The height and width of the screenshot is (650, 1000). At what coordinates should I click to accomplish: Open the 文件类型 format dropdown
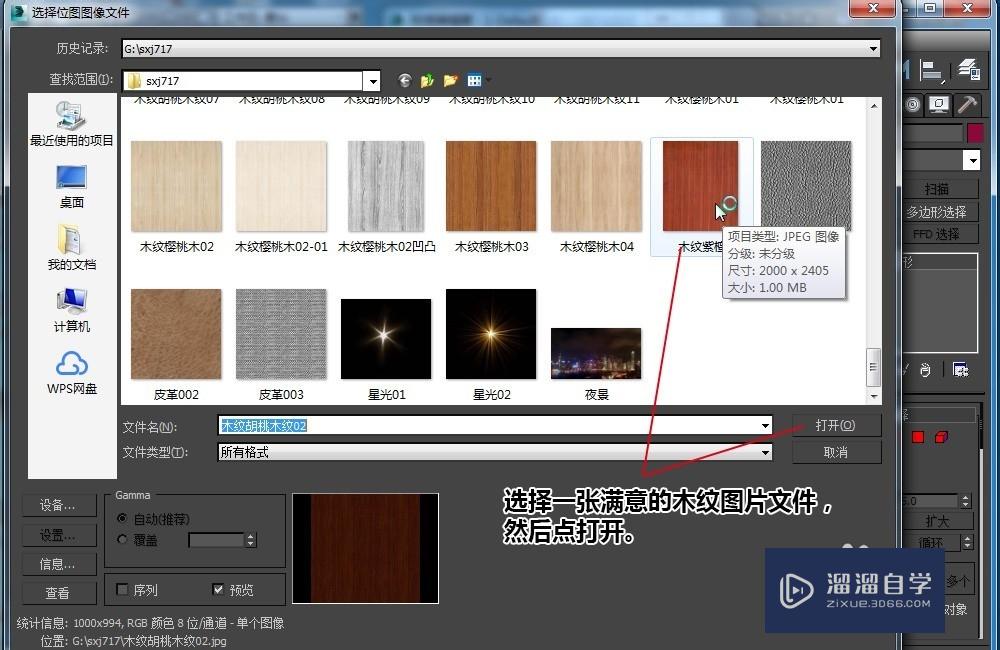(x=765, y=453)
